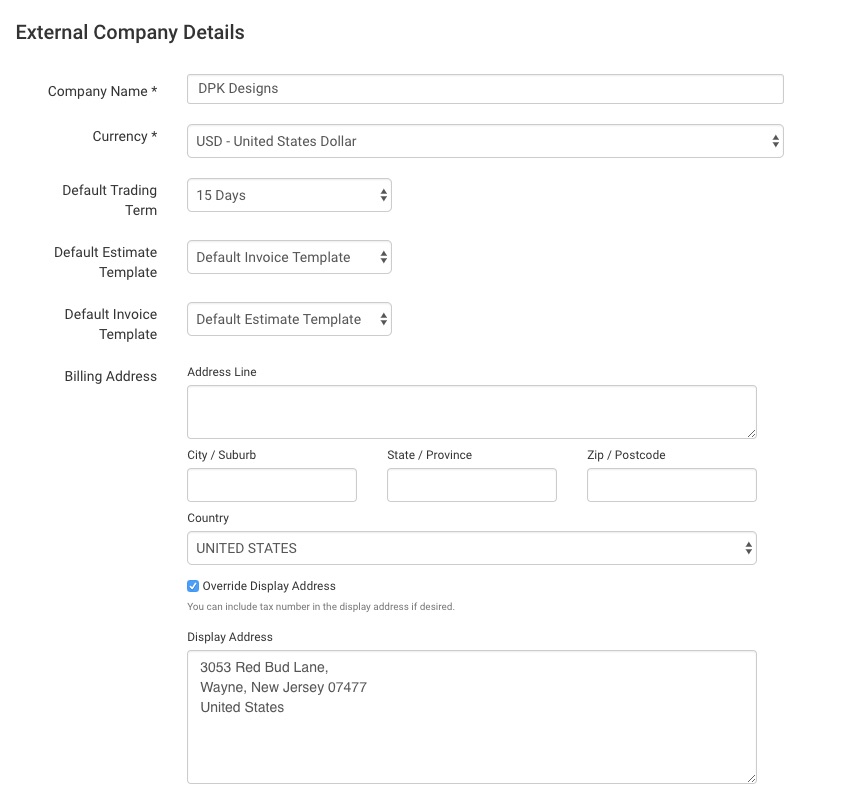Click the Address Line textarea resize grip
The width and height of the screenshot is (868, 795).
tap(751, 433)
